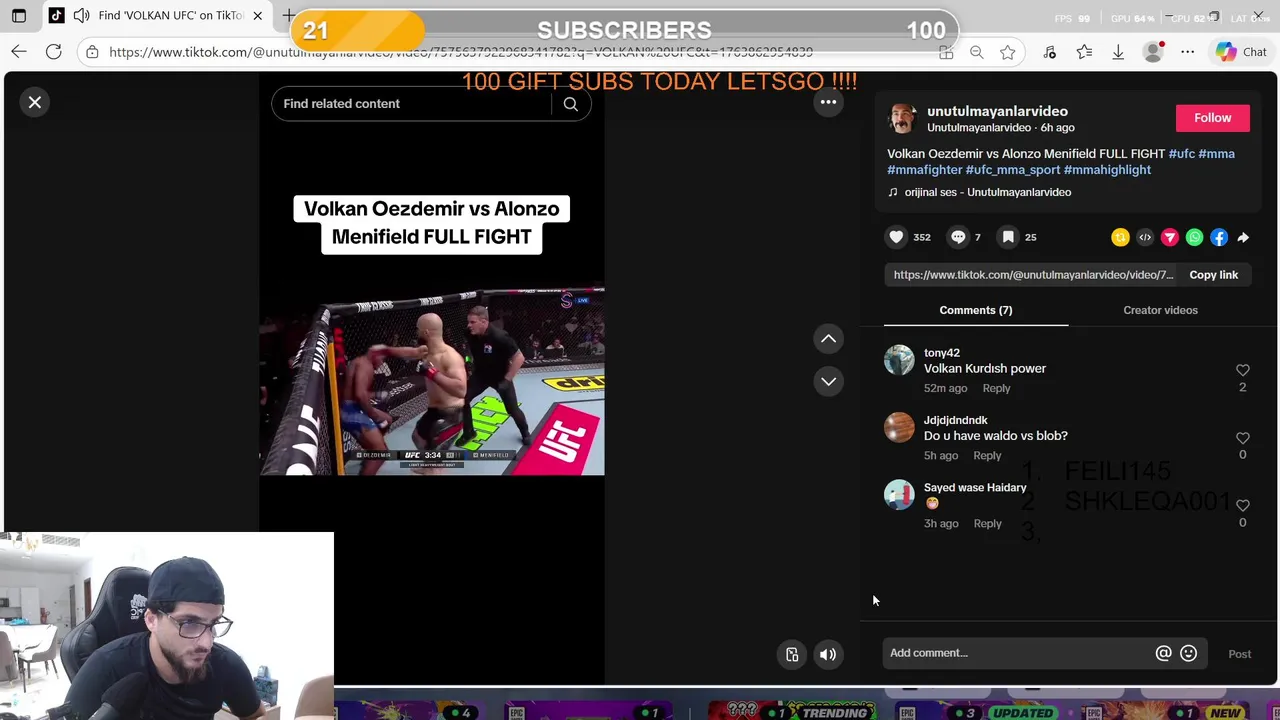Open the #ufc hashtag
Image resolution: width=1280 pixels, height=720 pixels.
click(1181, 154)
